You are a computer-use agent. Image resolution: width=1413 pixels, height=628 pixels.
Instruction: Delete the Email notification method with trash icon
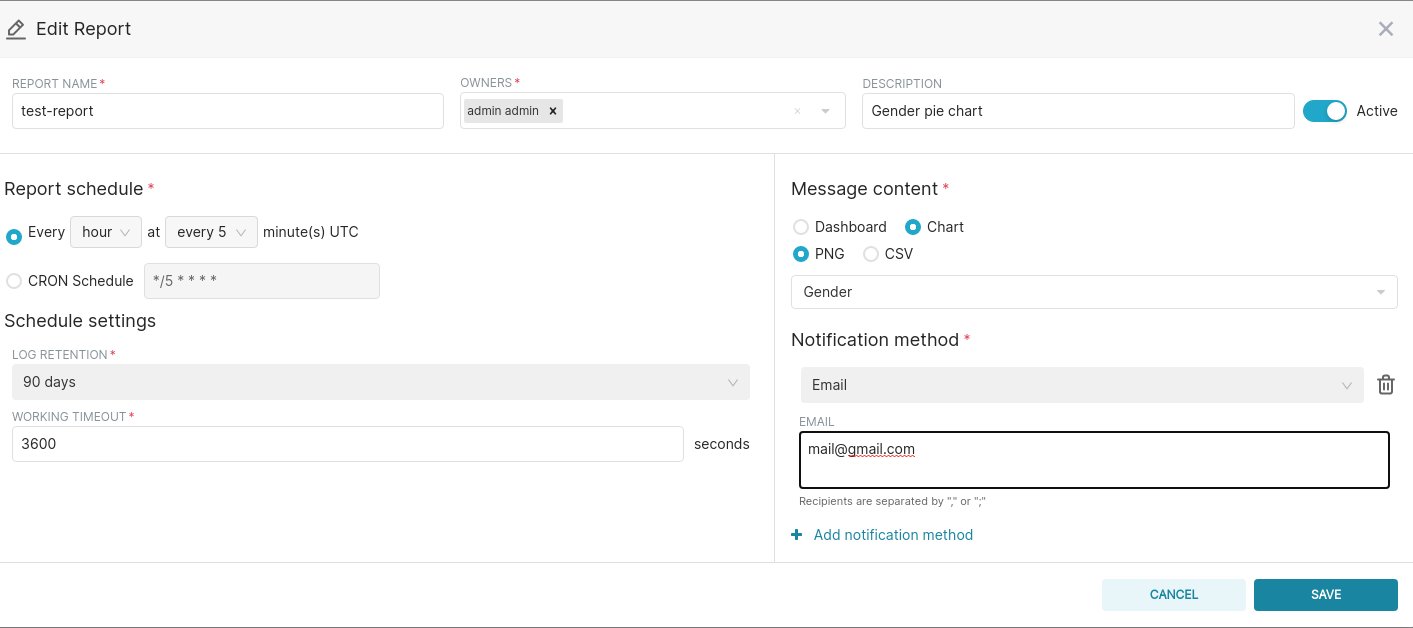click(x=1386, y=385)
